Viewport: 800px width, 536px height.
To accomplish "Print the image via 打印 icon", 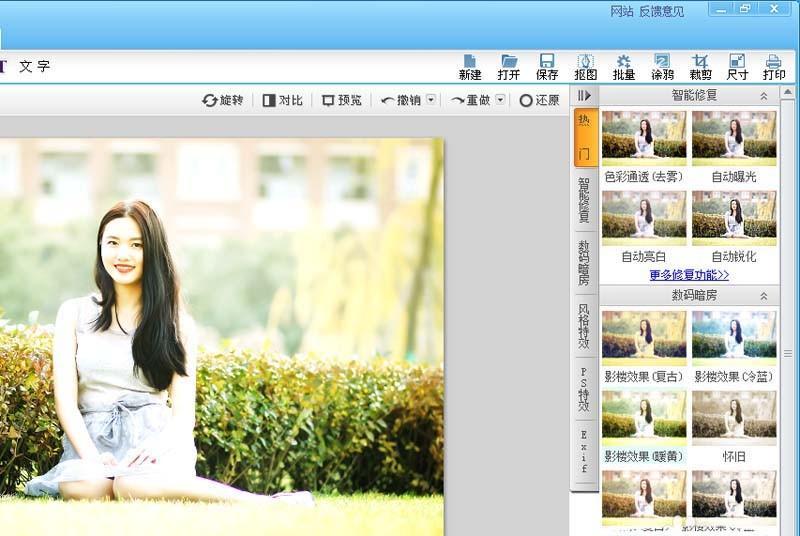I will click(x=774, y=66).
